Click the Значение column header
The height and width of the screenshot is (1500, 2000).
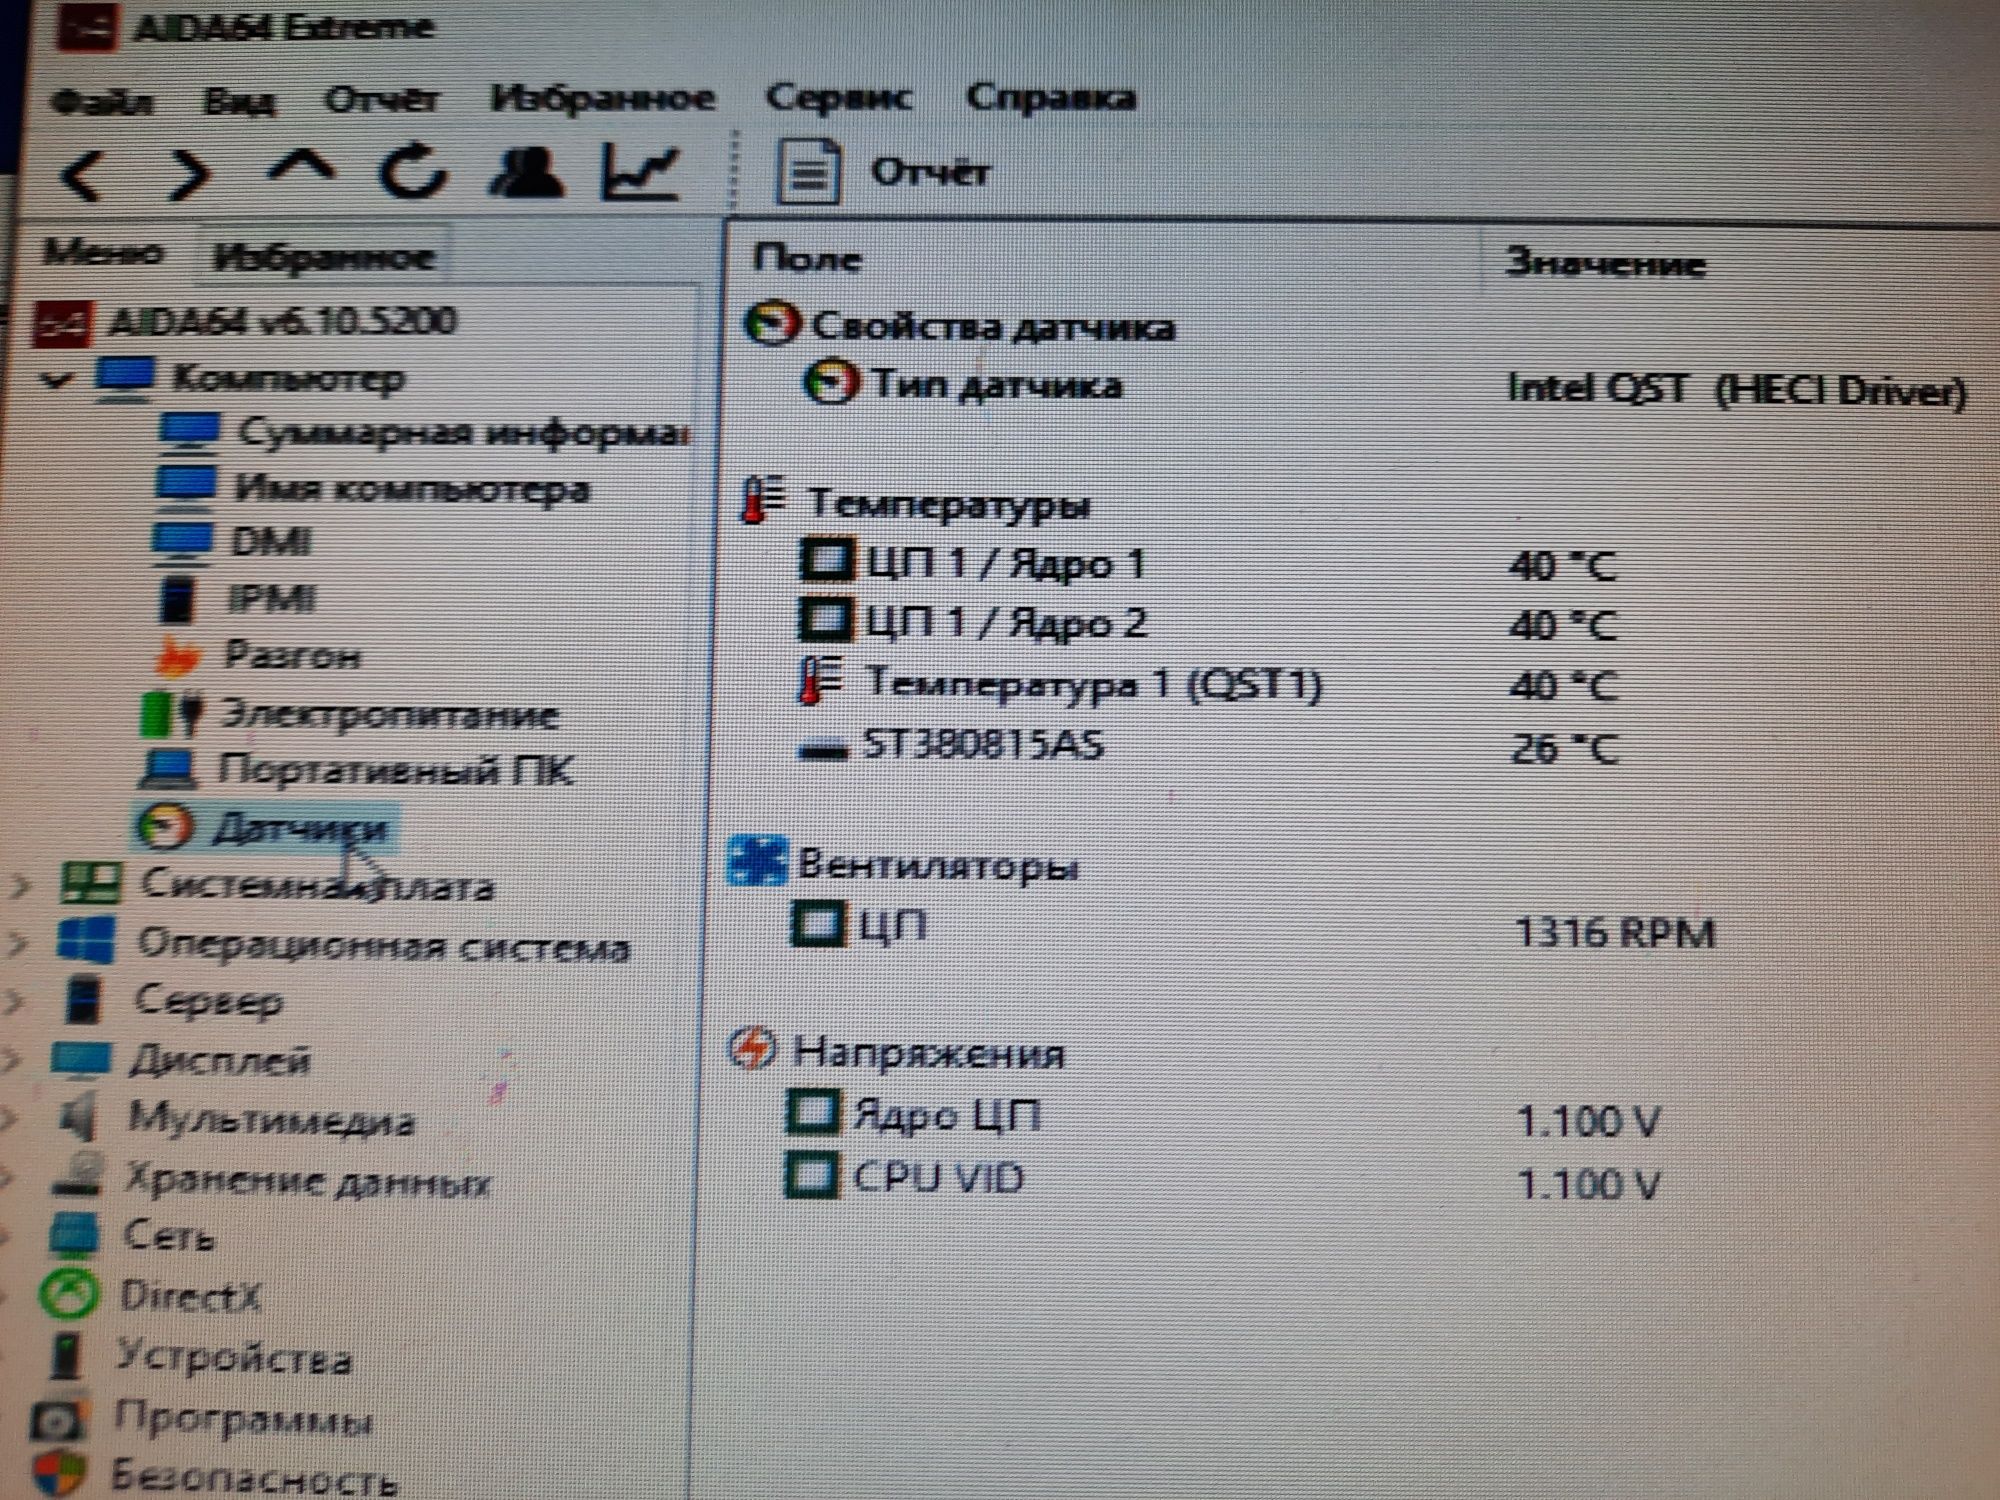point(1605,264)
